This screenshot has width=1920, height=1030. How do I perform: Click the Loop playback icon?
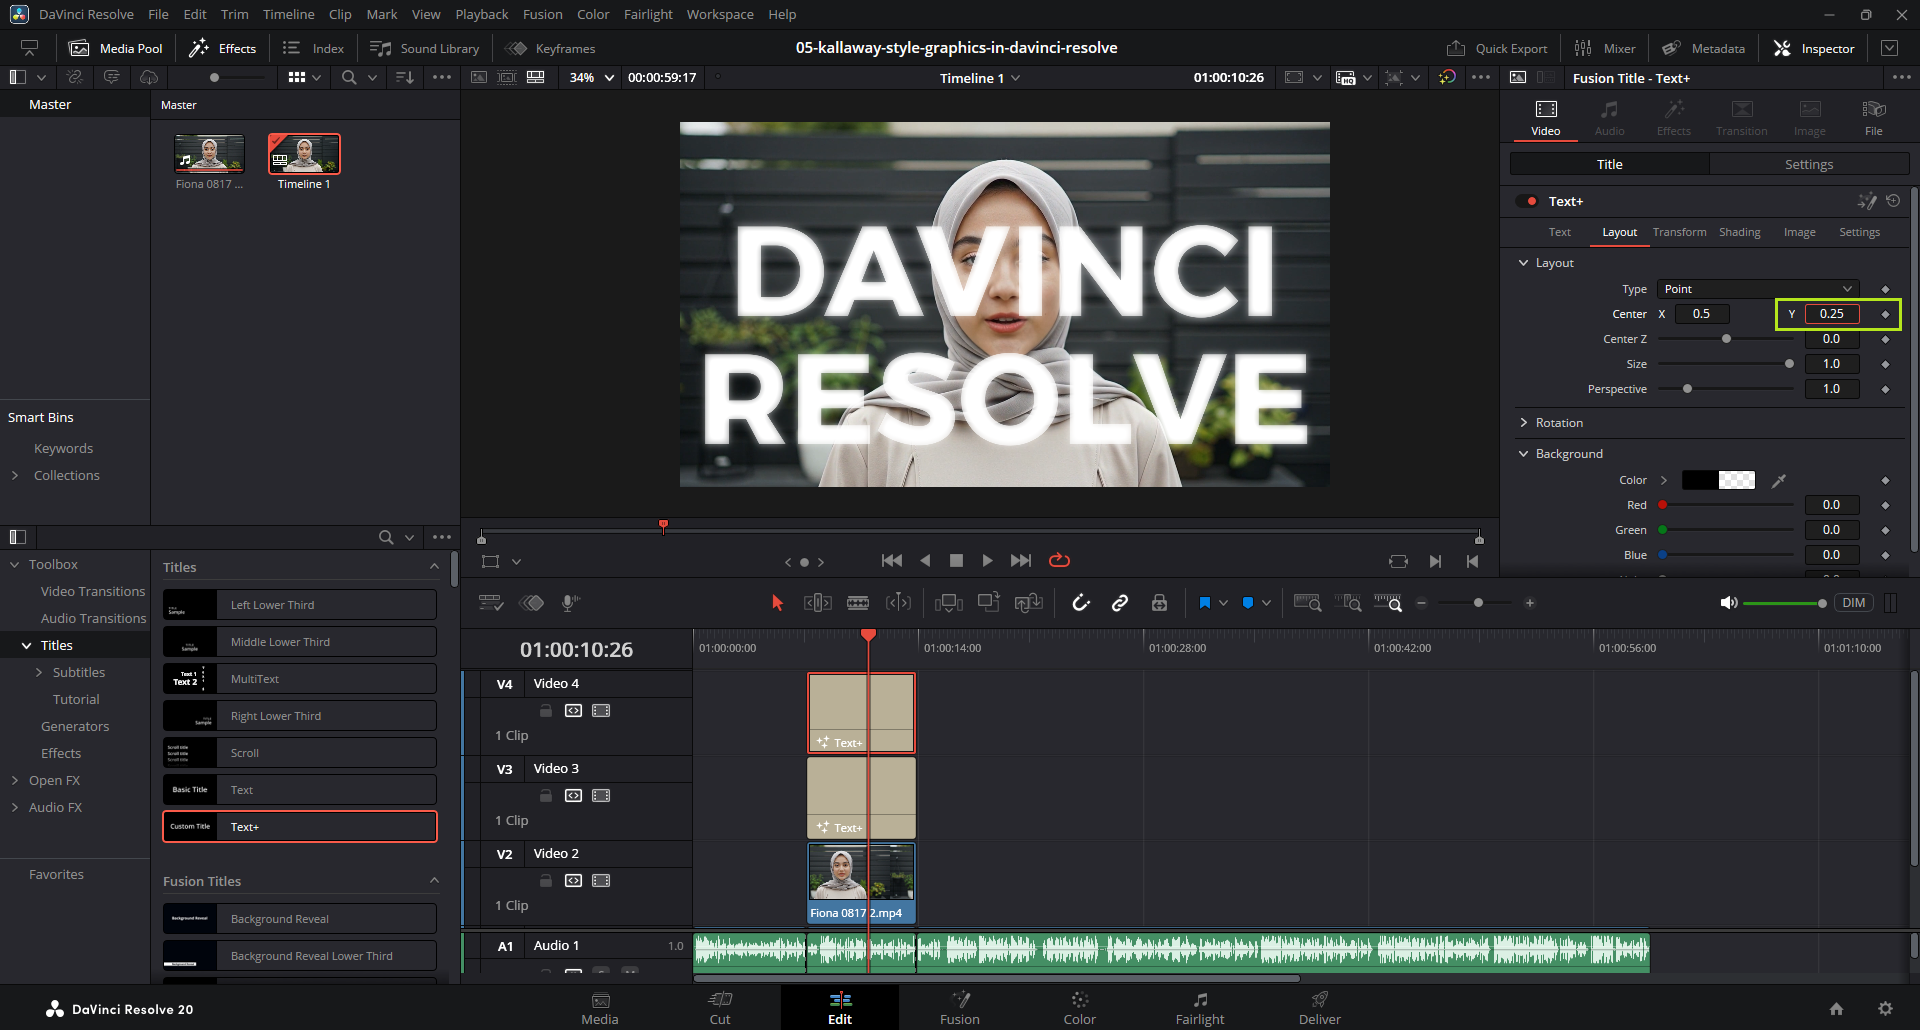pos(1059,561)
